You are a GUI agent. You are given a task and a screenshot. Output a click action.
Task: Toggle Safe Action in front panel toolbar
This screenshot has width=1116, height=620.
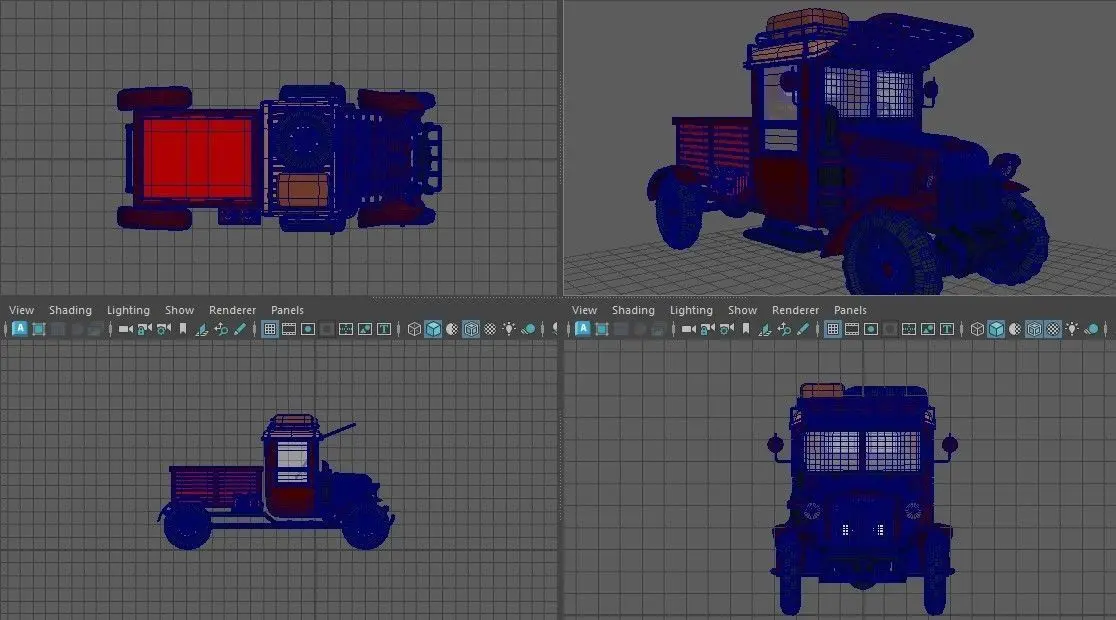tap(928, 329)
